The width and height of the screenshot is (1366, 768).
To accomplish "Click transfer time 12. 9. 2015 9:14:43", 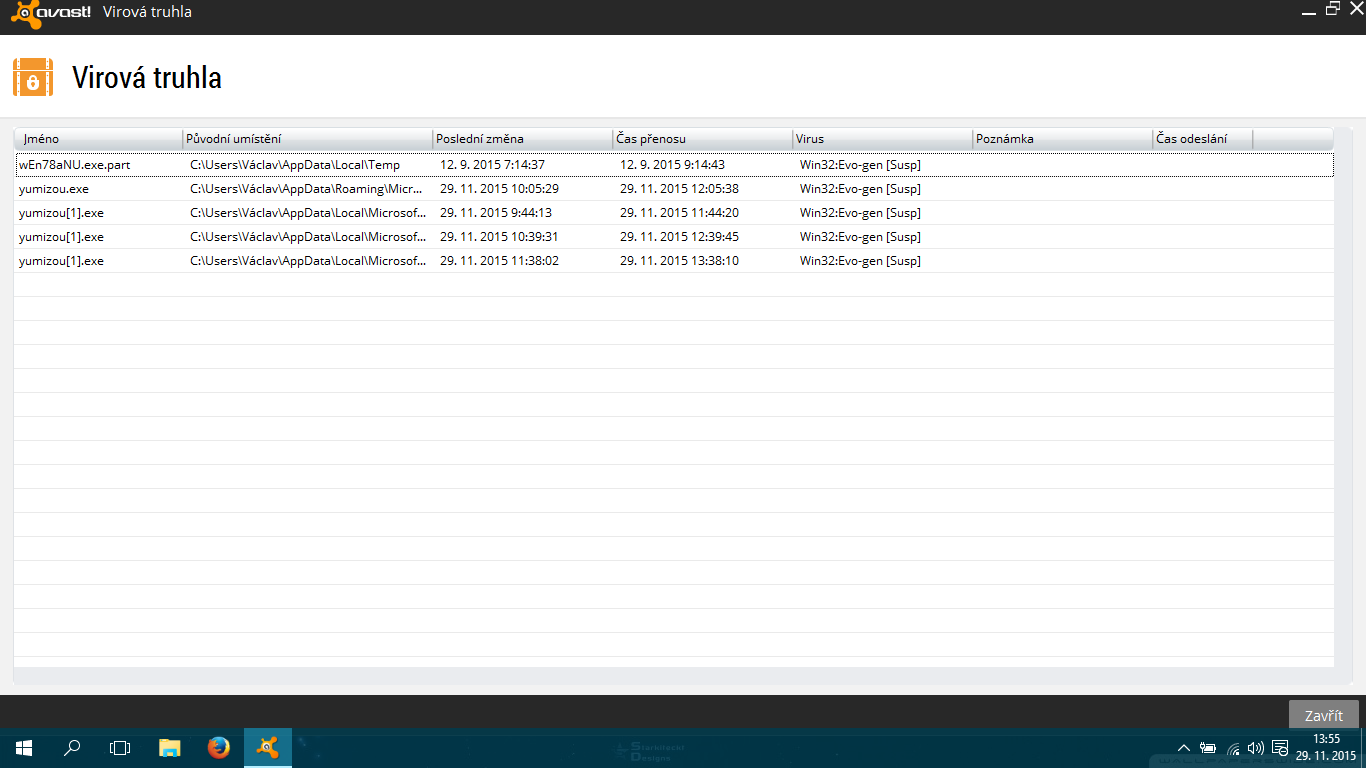I will coord(672,165).
